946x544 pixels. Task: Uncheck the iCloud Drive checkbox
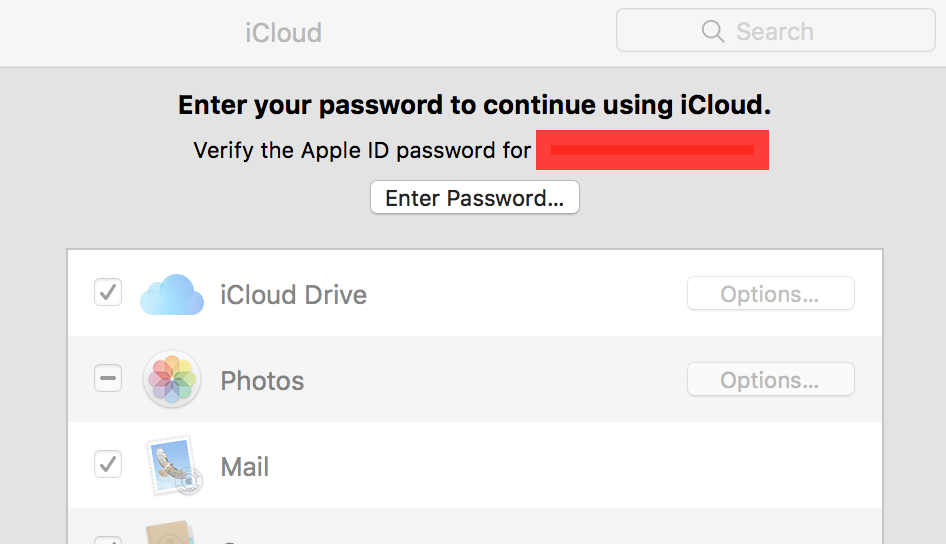click(108, 293)
